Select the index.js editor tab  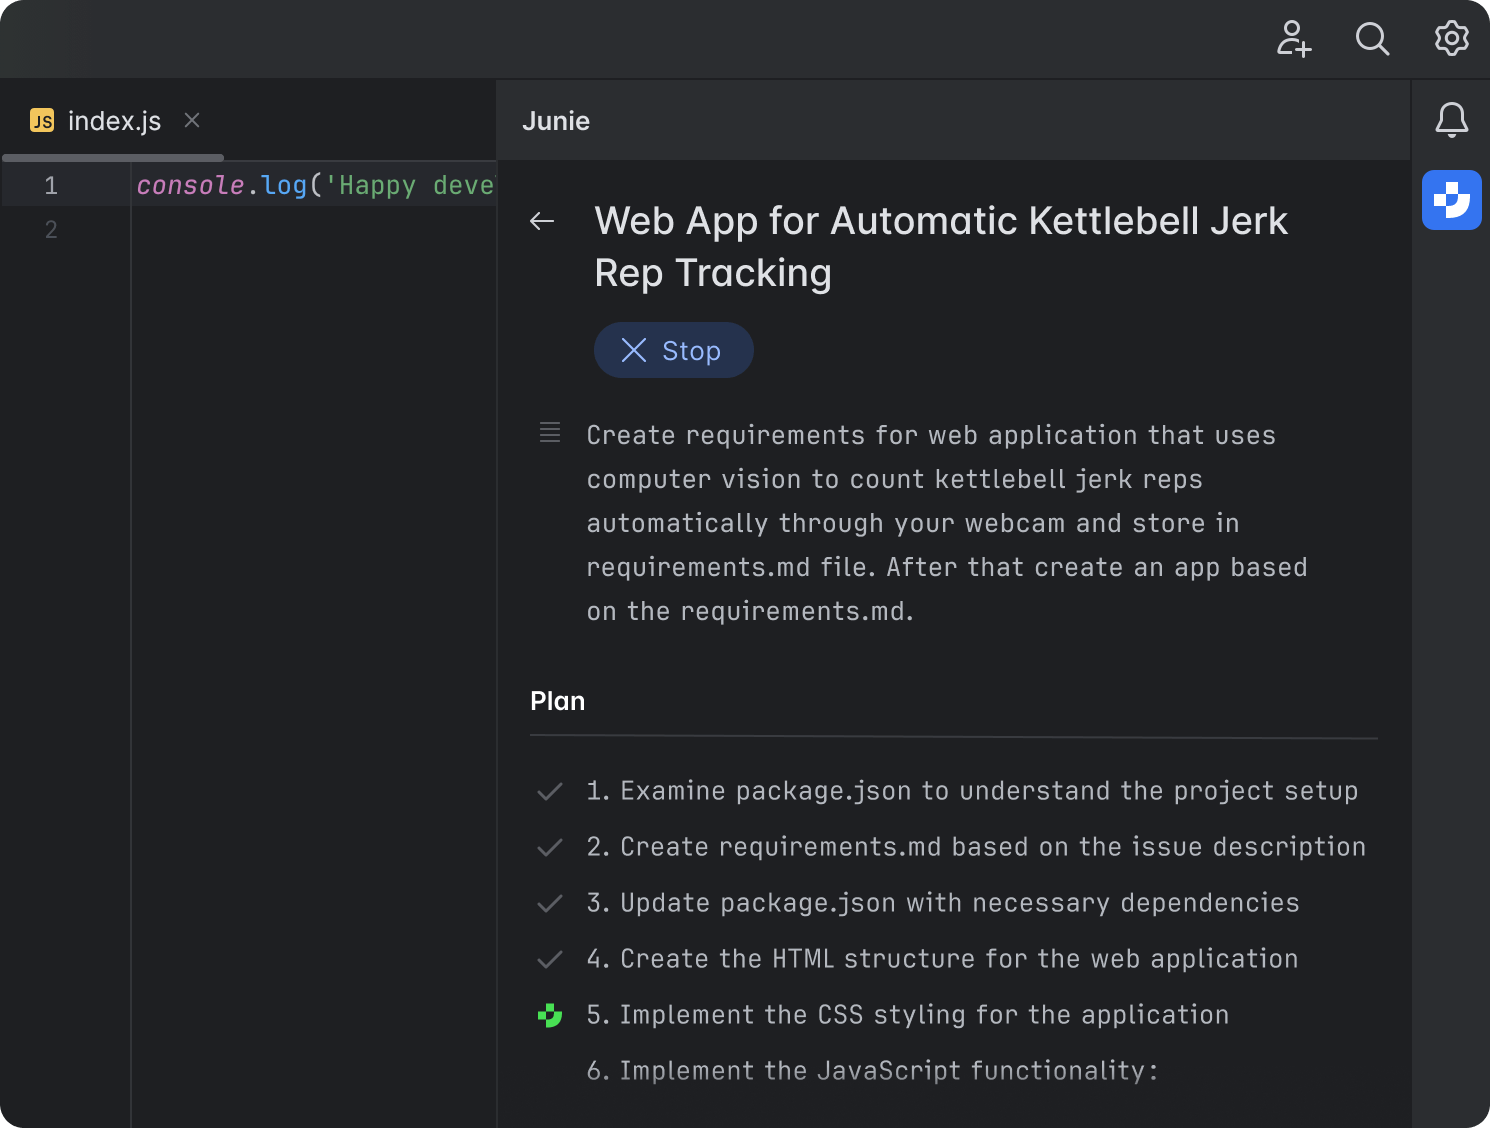point(114,121)
